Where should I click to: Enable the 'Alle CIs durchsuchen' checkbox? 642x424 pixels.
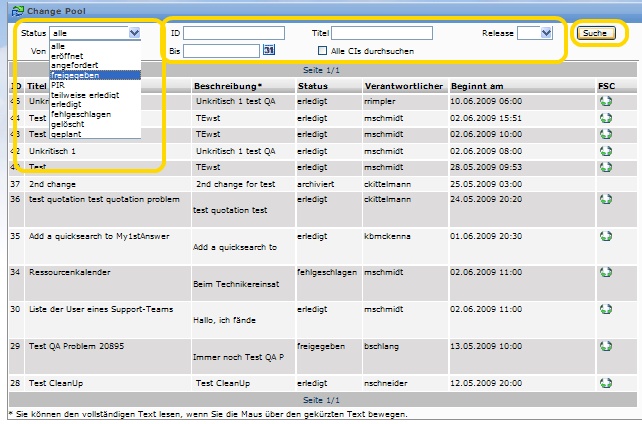322,50
